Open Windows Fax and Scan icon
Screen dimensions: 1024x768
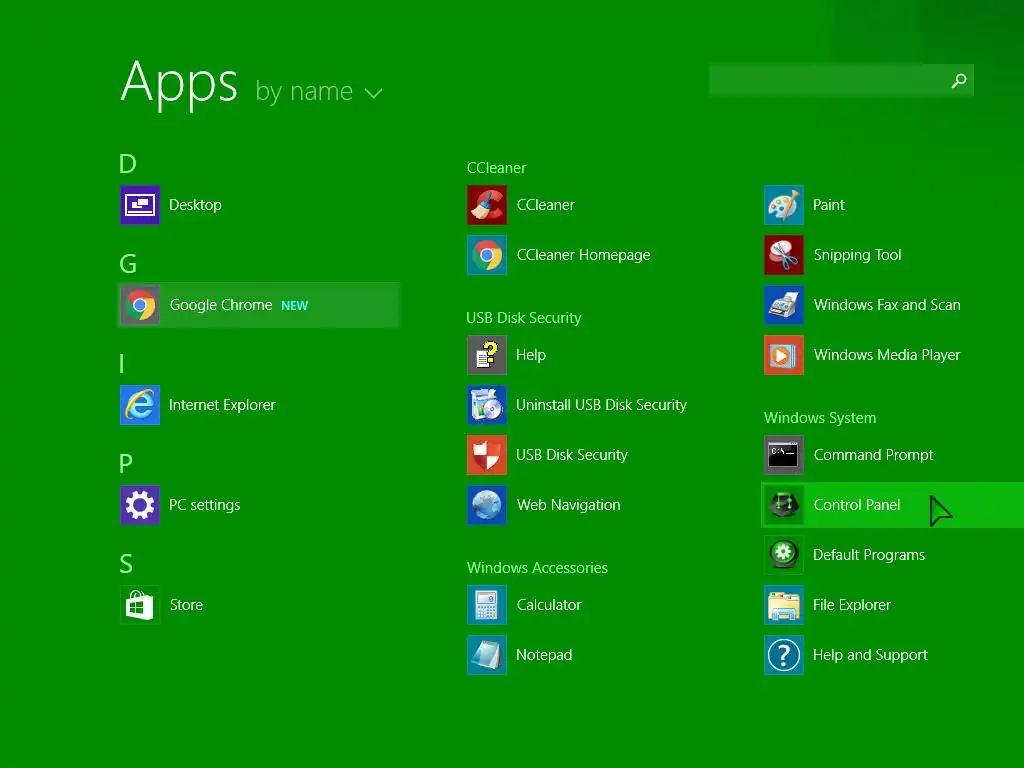784,305
